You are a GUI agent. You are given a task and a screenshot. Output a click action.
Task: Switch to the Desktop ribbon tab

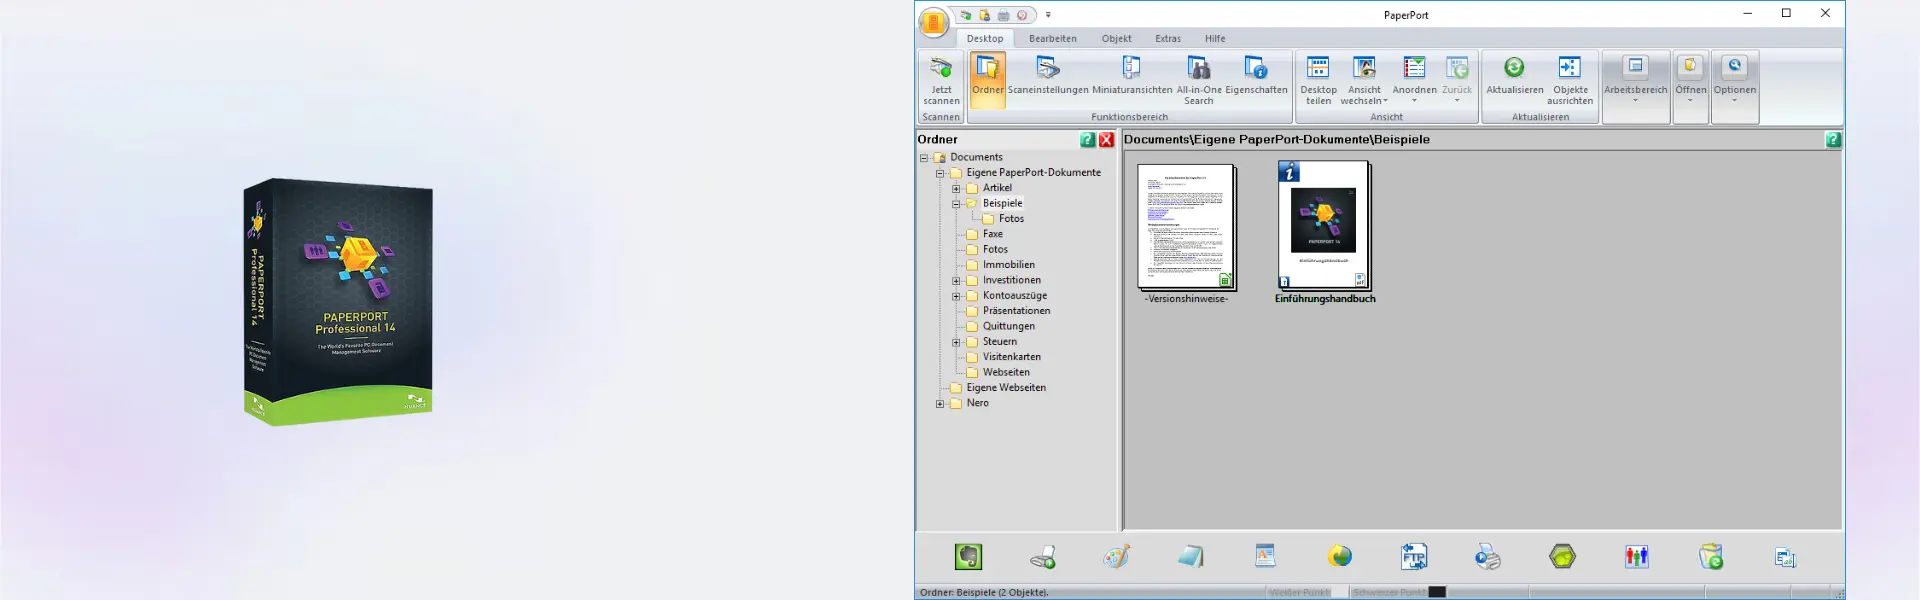click(985, 39)
